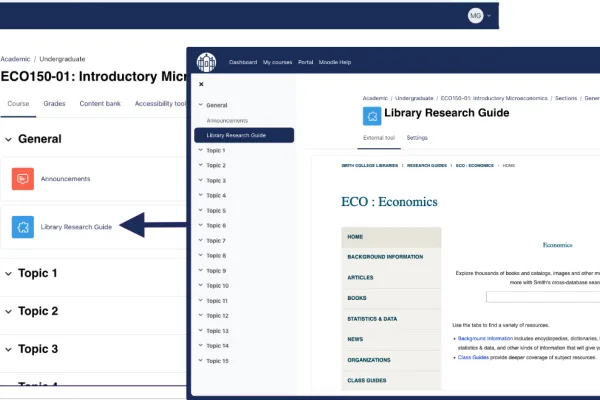Open the Accessibility toolkit tab
Viewport: 600px width, 400px height.
tap(160, 104)
